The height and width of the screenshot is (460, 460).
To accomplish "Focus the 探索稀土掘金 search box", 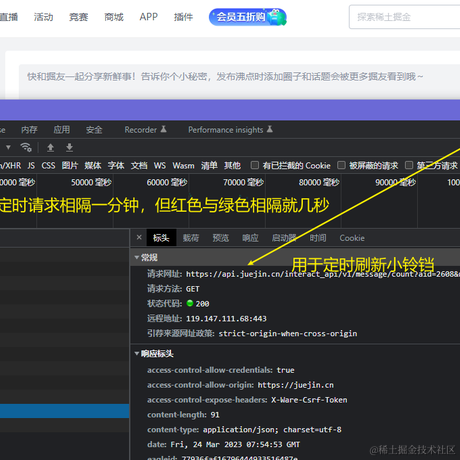I will [x=404, y=17].
